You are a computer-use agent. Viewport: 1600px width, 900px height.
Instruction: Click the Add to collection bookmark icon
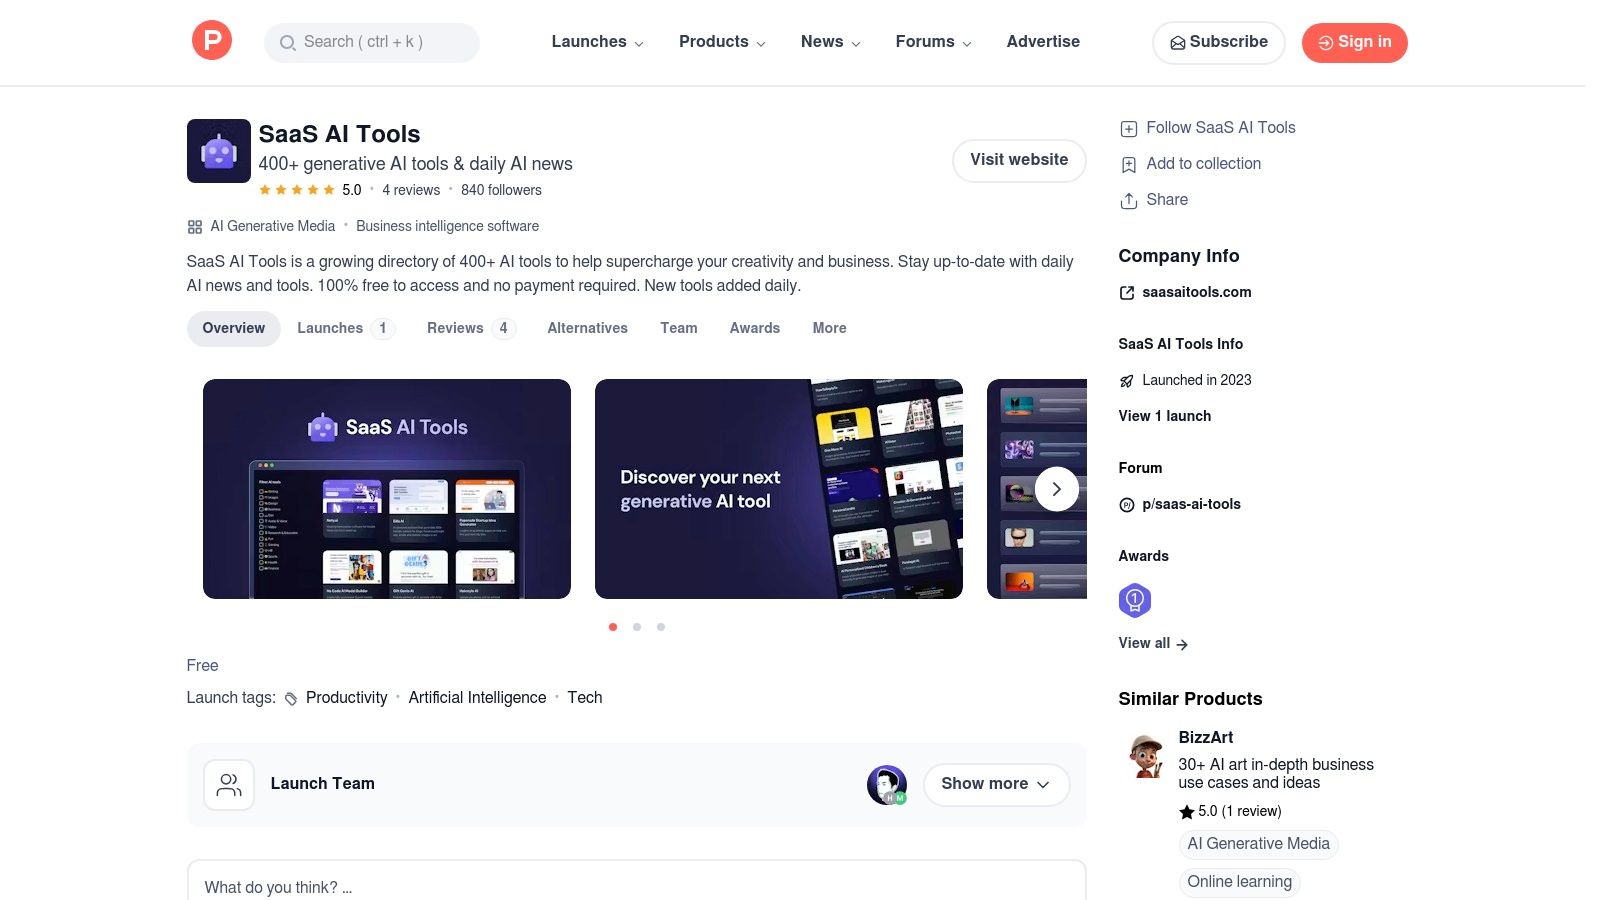click(1128, 165)
